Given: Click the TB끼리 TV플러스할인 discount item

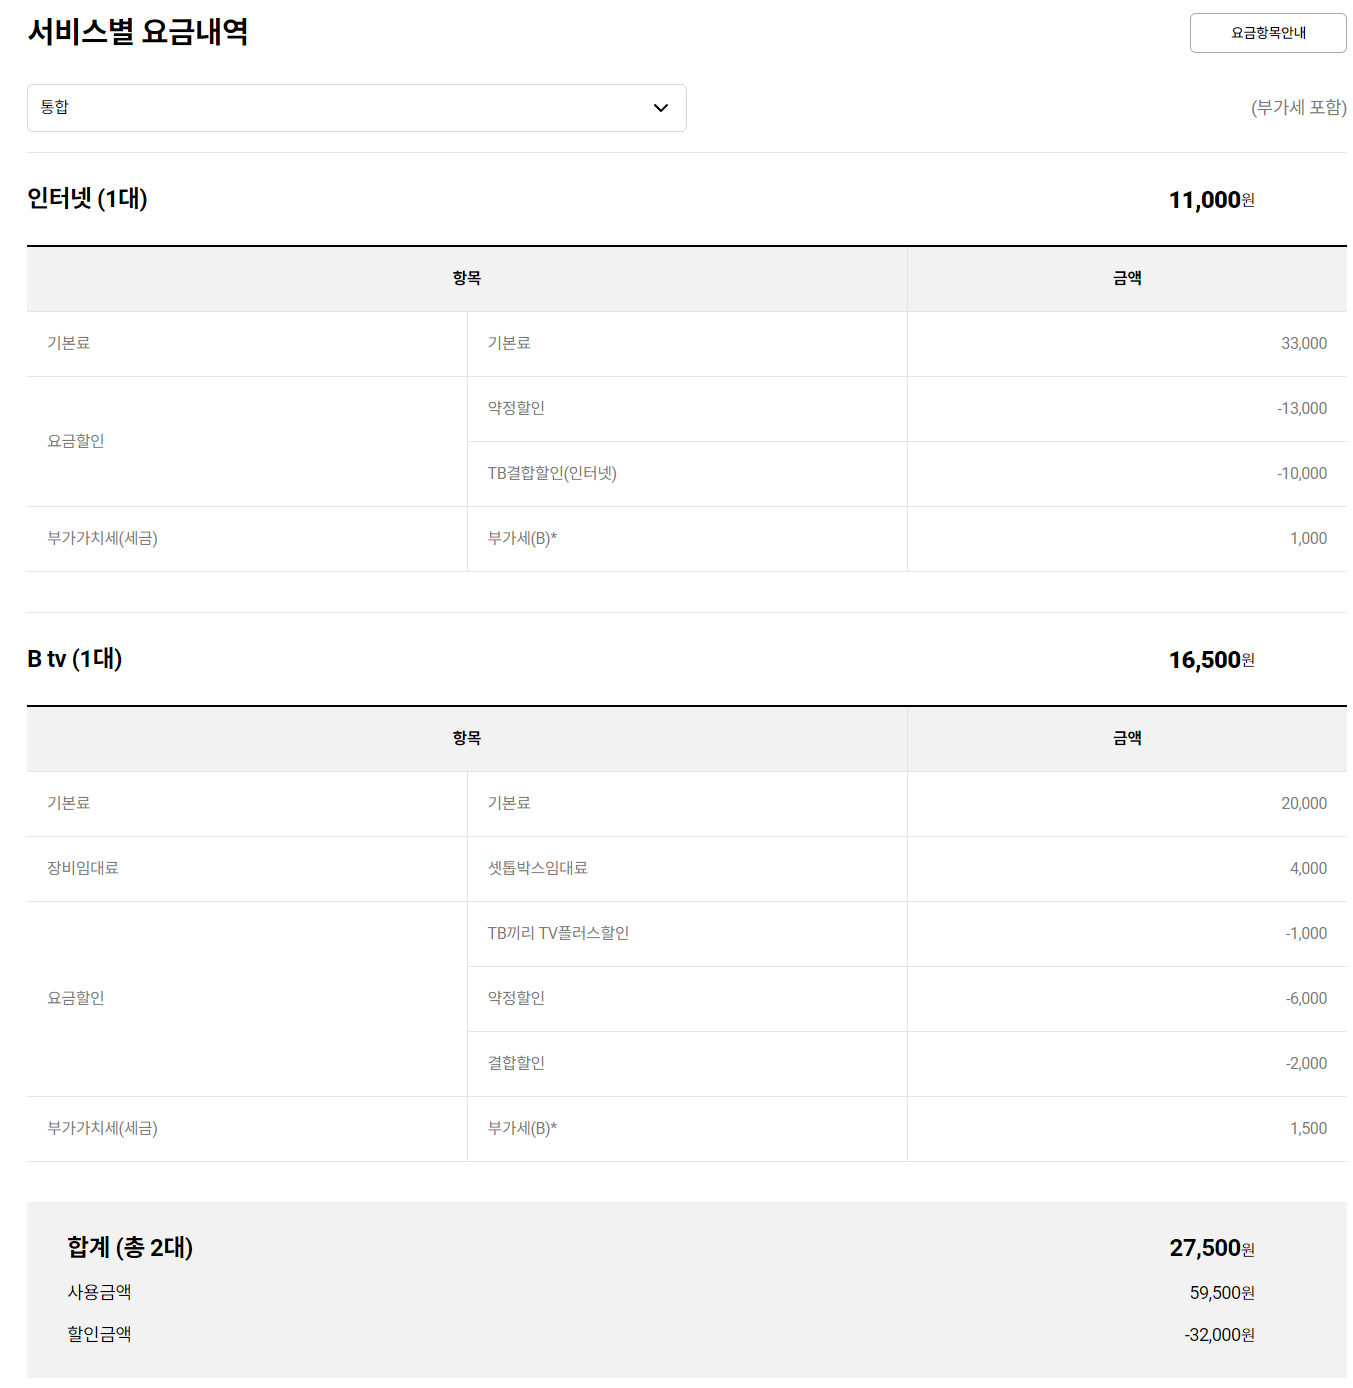Looking at the screenshot, I should pos(558,934).
